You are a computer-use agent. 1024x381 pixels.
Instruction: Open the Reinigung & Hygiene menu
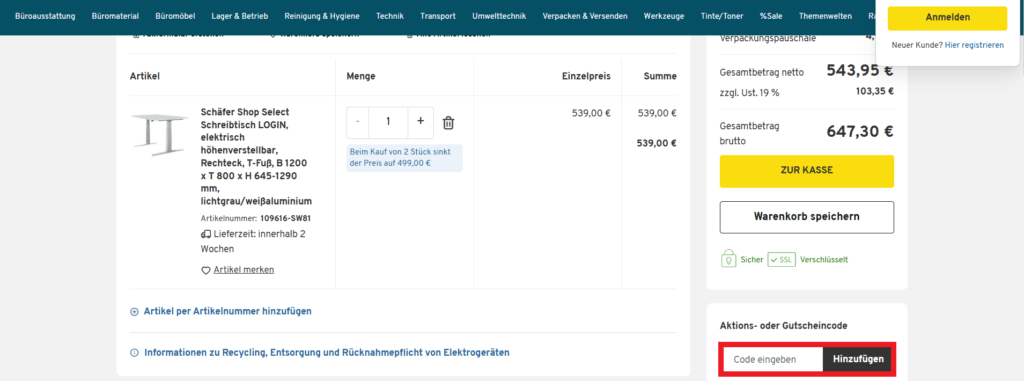[322, 16]
